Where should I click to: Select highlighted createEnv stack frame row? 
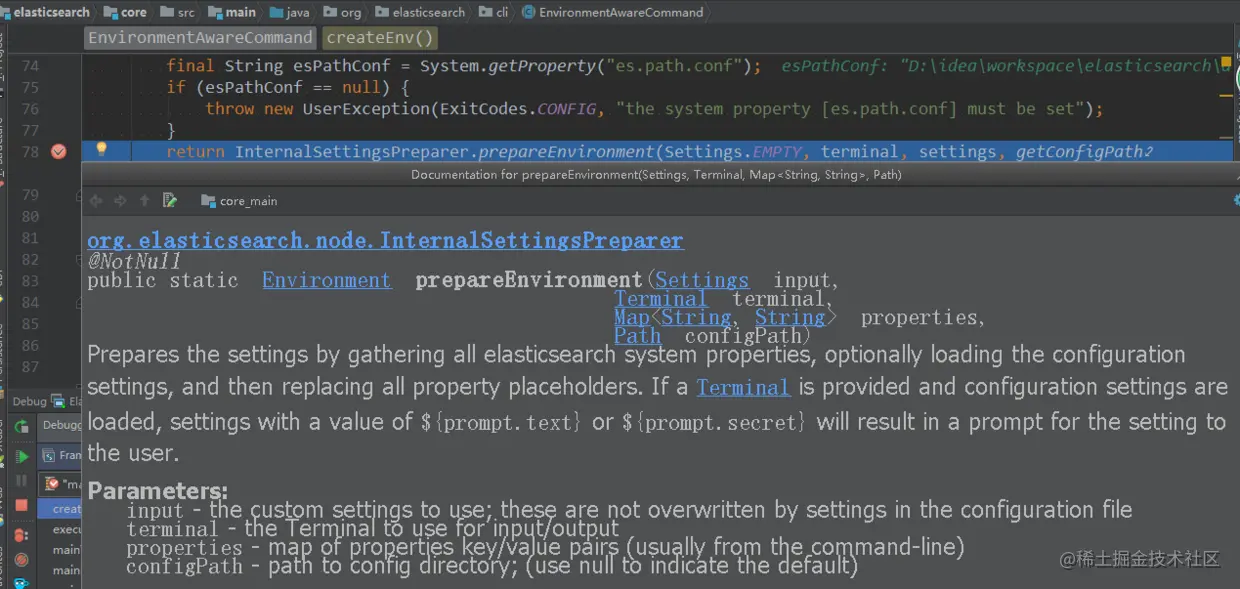[60, 508]
